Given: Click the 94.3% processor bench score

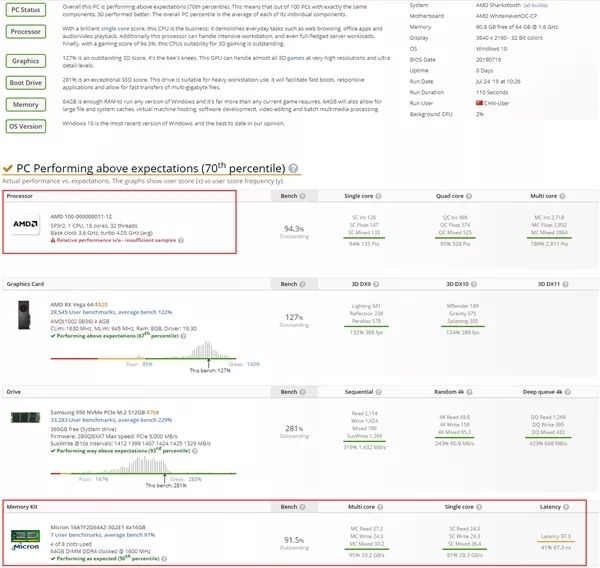Looking at the screenshot, I should point(294,229).
